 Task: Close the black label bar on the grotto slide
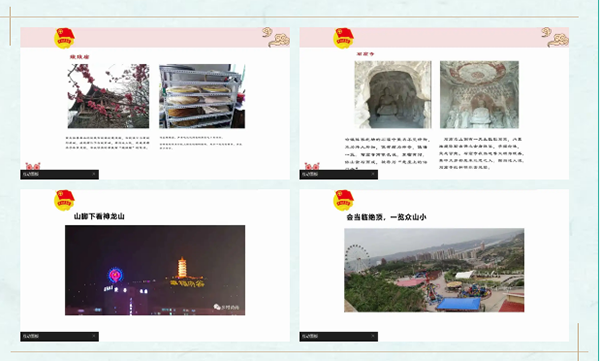373,174
